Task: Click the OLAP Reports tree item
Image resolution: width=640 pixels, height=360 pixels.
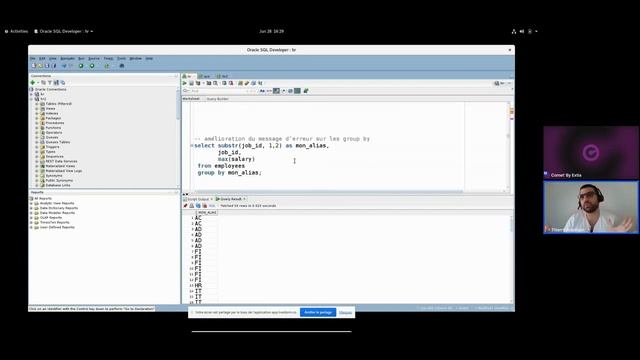Action: (x=51, y=218)
